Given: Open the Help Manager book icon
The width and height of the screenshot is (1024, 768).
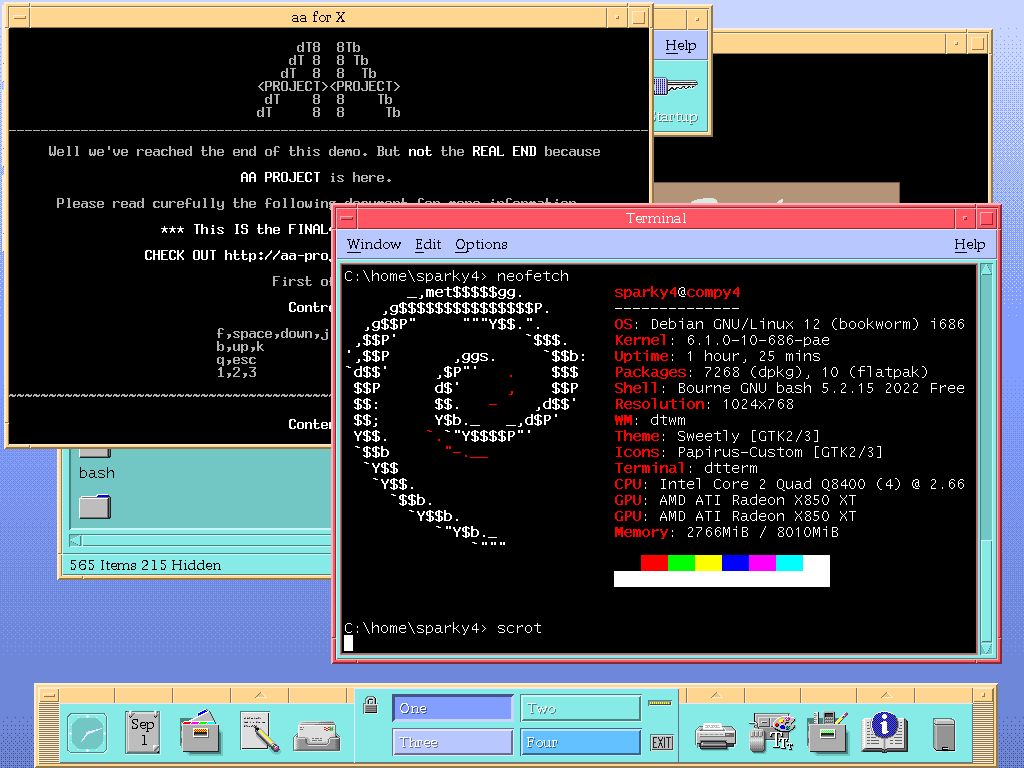Looking at the screenshot, I should point(885,733).
